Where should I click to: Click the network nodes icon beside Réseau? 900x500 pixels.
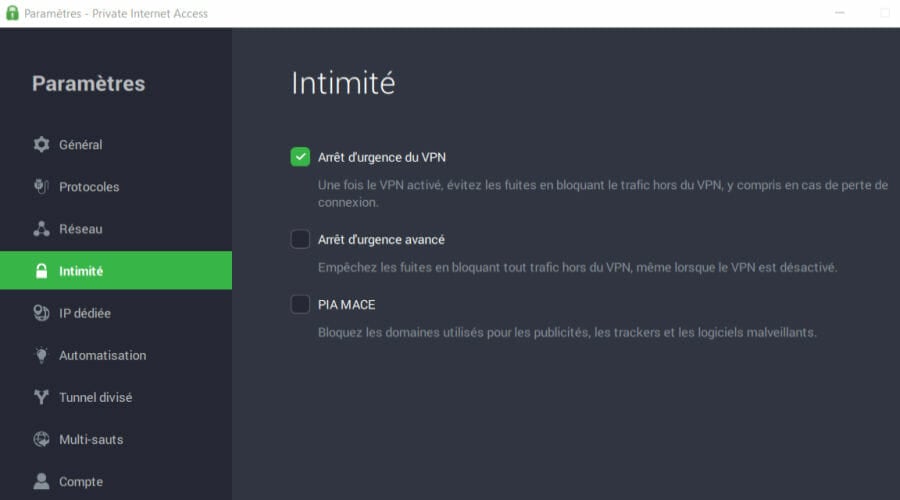coord(41,228)
